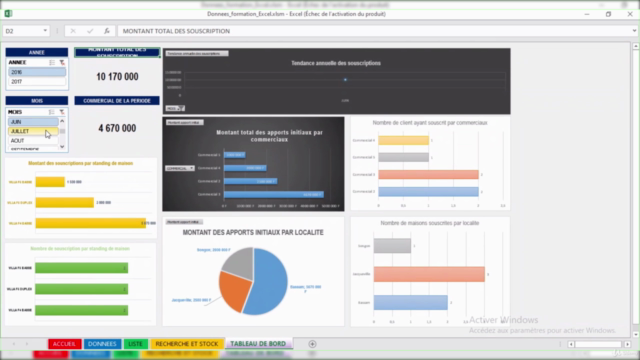Image resolution: width=640 pixels, height=360 pixels.
Task: Select JUIN in the MOIS slicer
Action: [x=33, y=122]
